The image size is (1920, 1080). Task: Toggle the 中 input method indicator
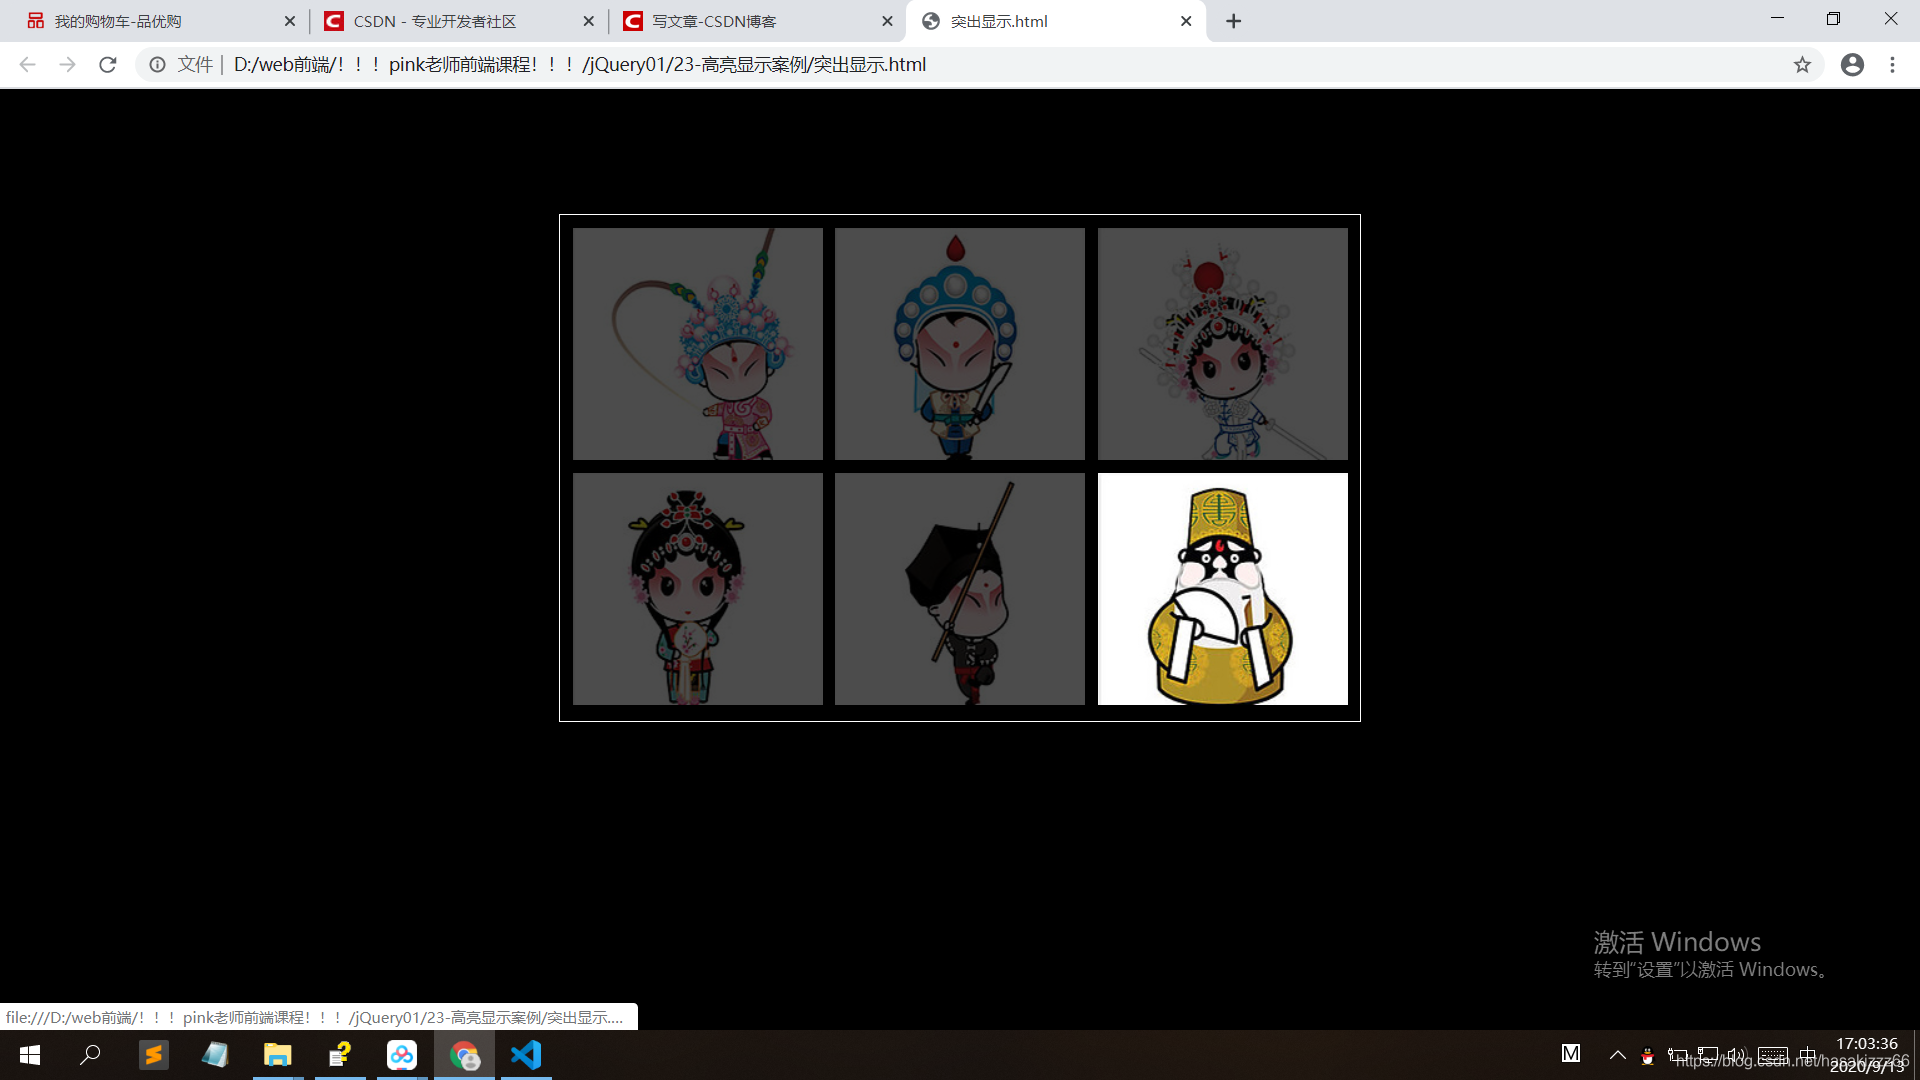tap(1807, 1055)
